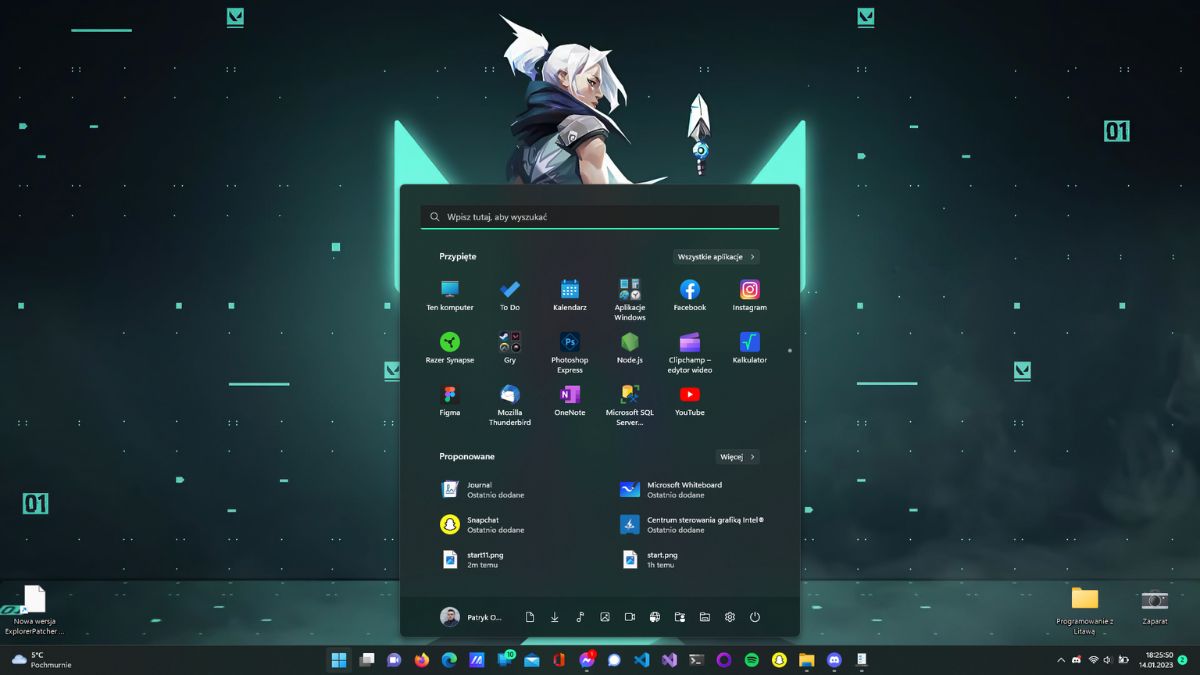Viewport: 1200px width, 675px height.
Task: Launch Firefox from the taskbar
Action: (422, 660)
